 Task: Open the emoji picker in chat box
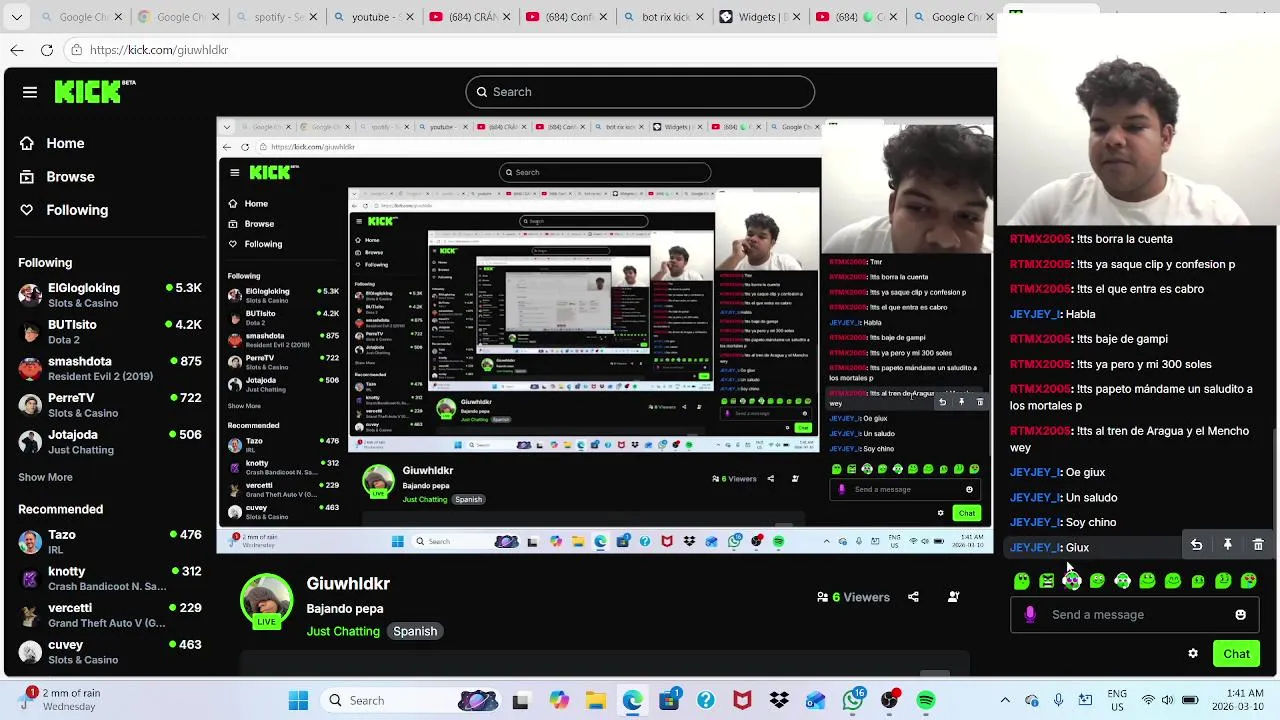click(1241, 615)
